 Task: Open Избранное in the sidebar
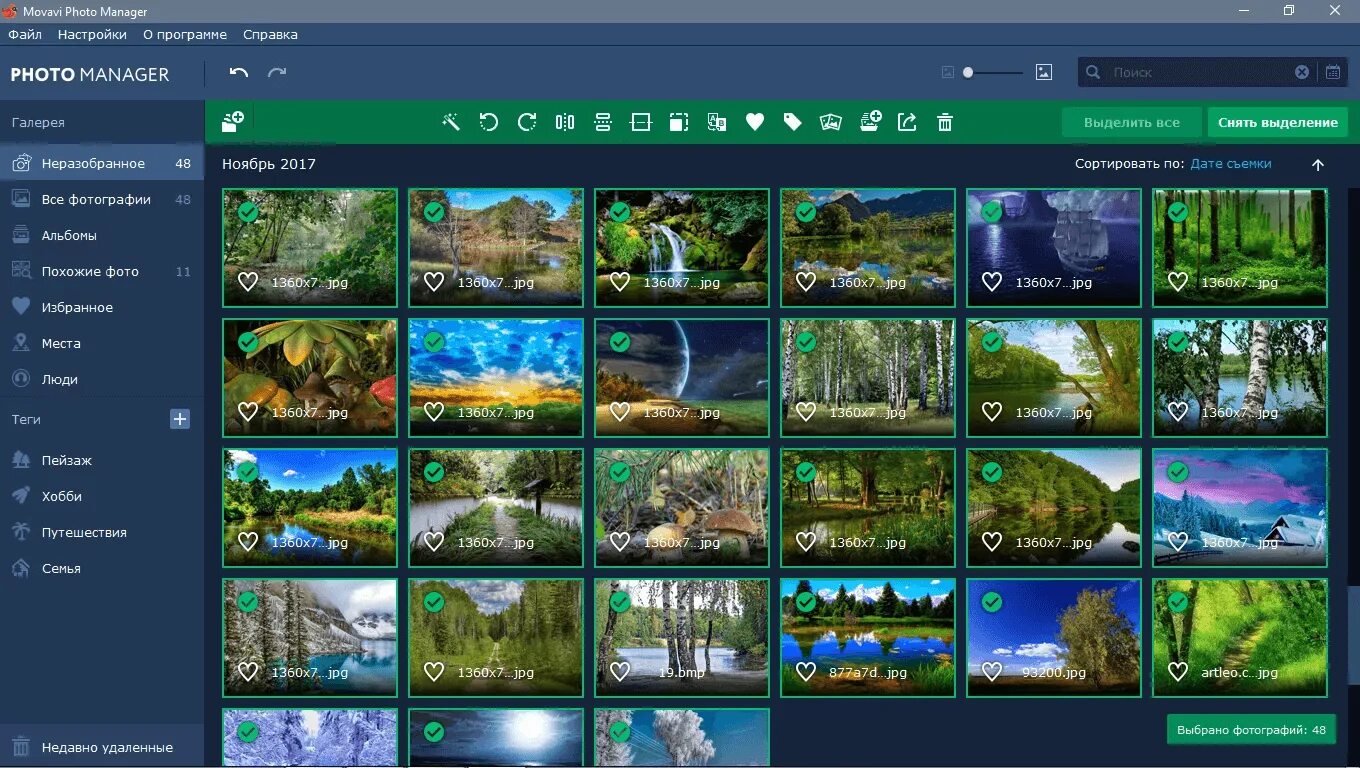pyautogui.click(x=102, y=307)
